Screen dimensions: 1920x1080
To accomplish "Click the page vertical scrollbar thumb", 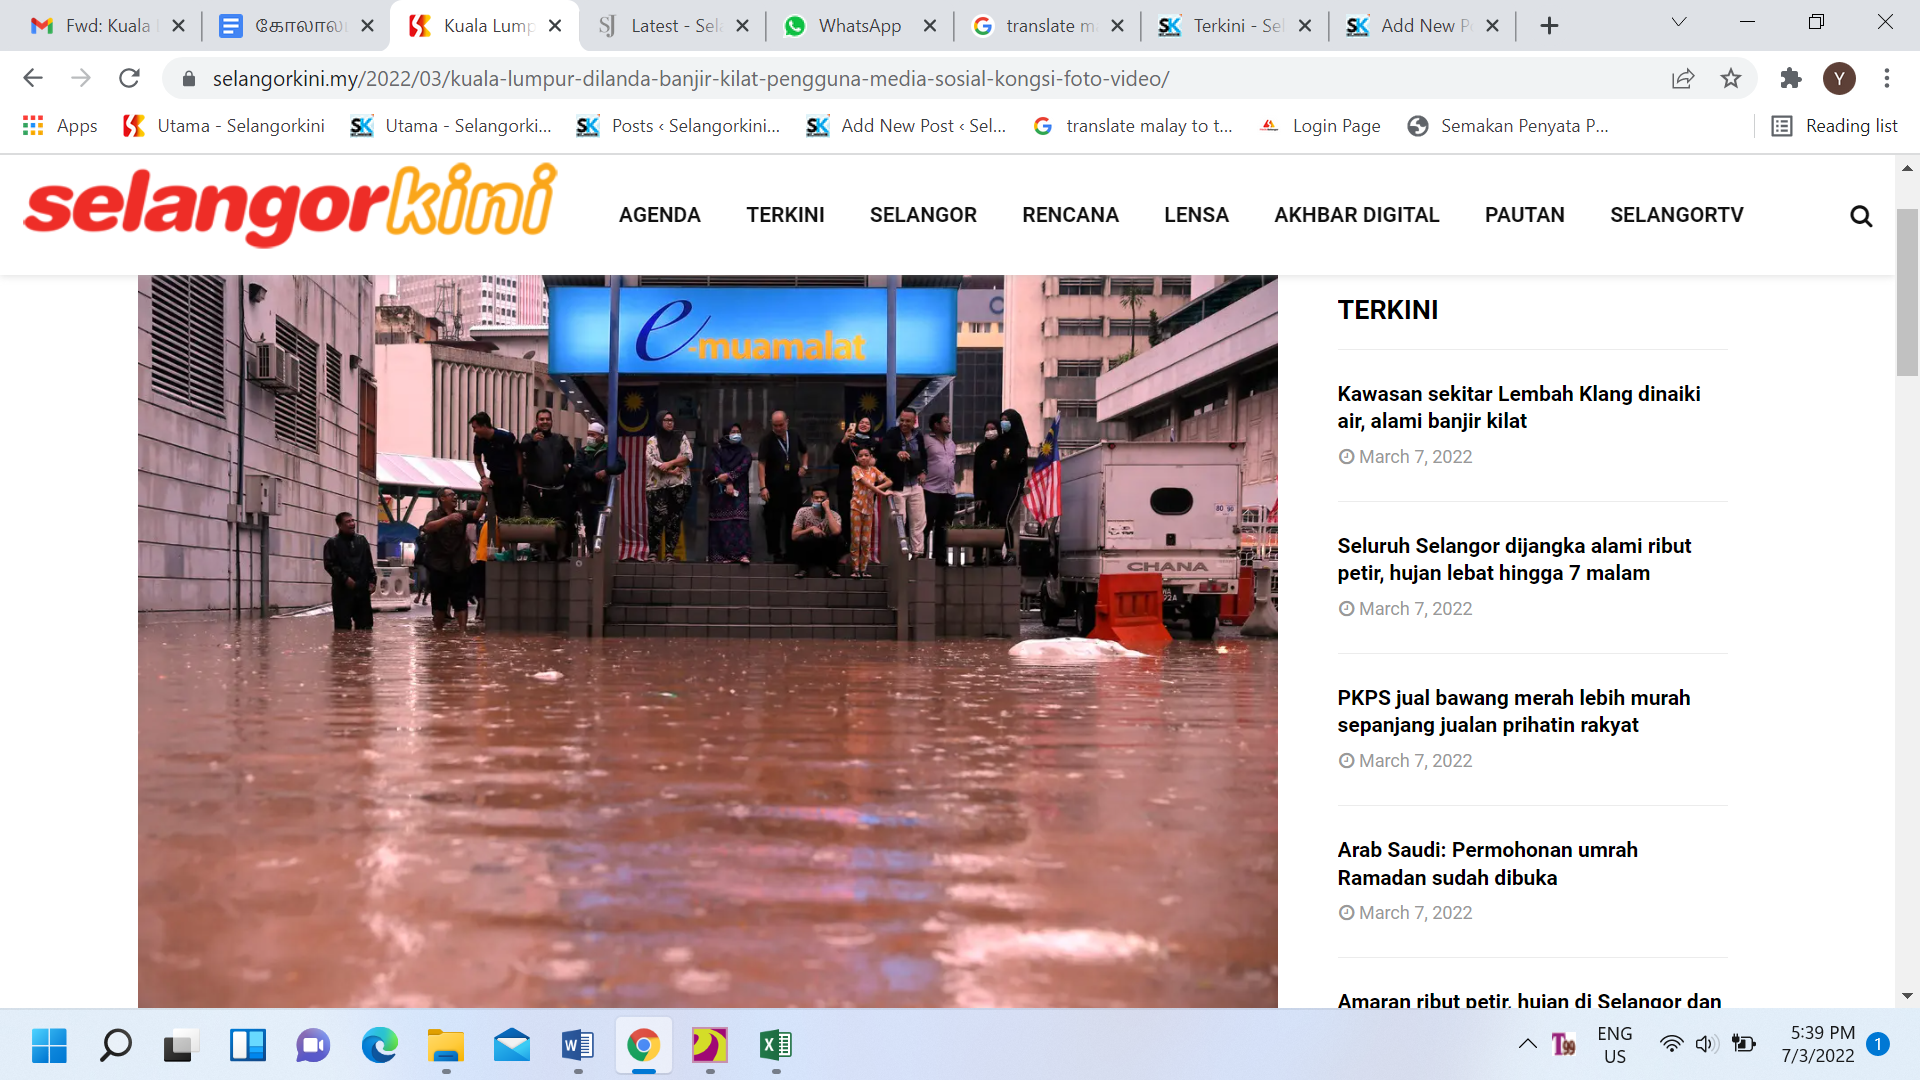I will pos(1907,290).
